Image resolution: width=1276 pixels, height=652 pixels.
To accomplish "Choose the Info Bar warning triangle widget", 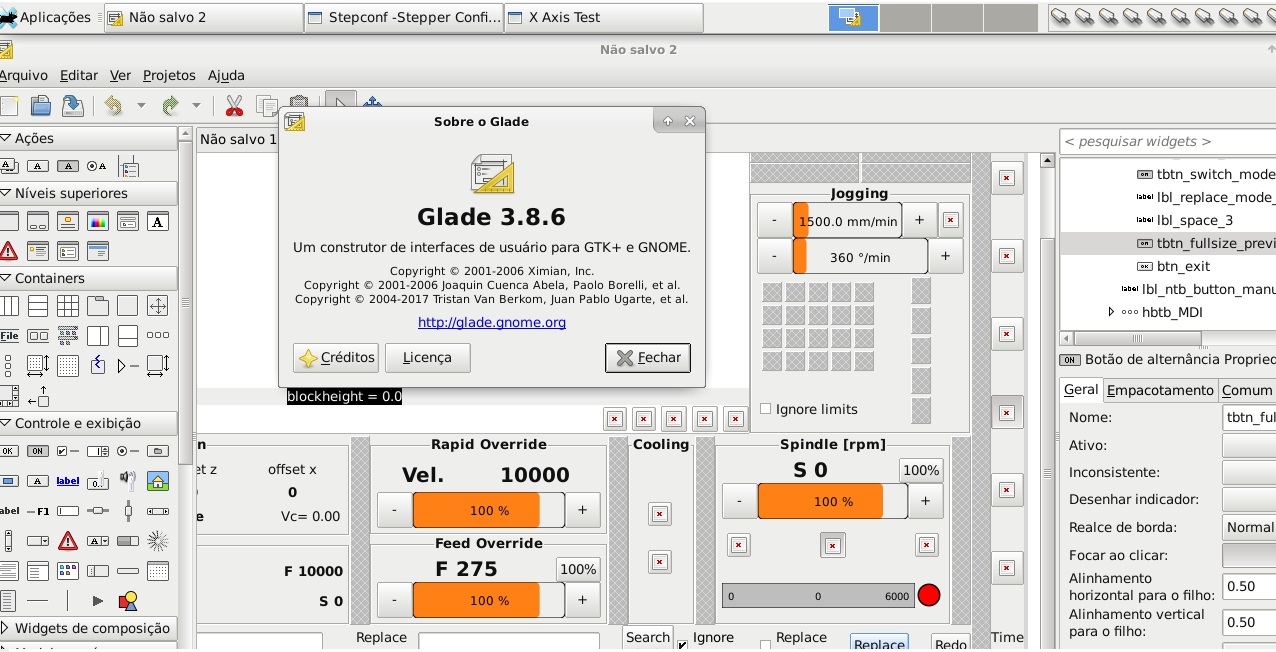I will (67, 541).
